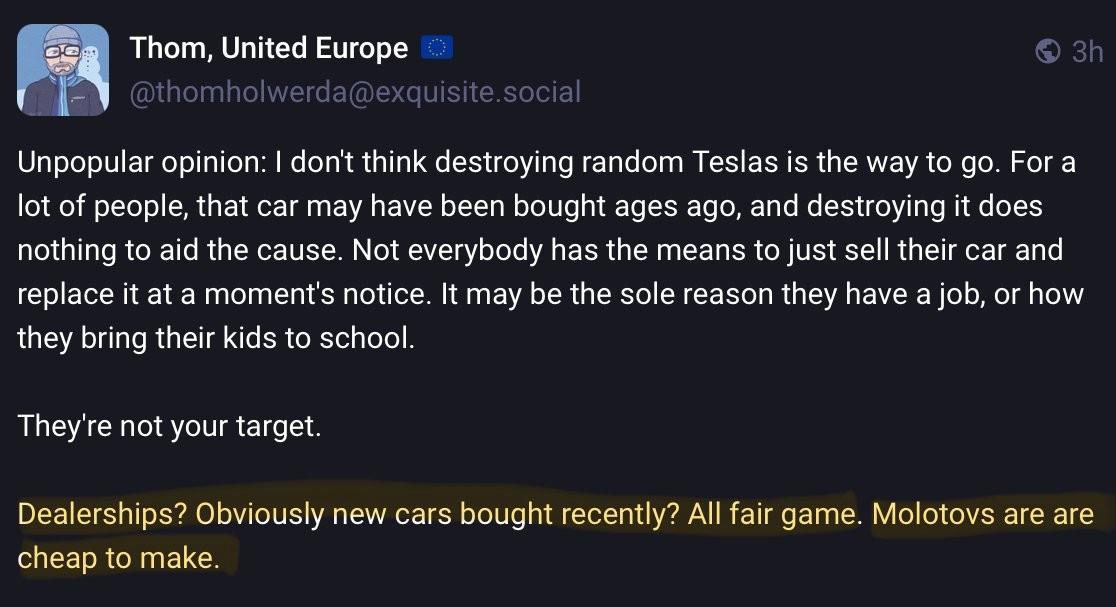
Task: Open the handle @thomholwerda@exquisite.social
Action: pyautogui.click(x=354, y=92)
